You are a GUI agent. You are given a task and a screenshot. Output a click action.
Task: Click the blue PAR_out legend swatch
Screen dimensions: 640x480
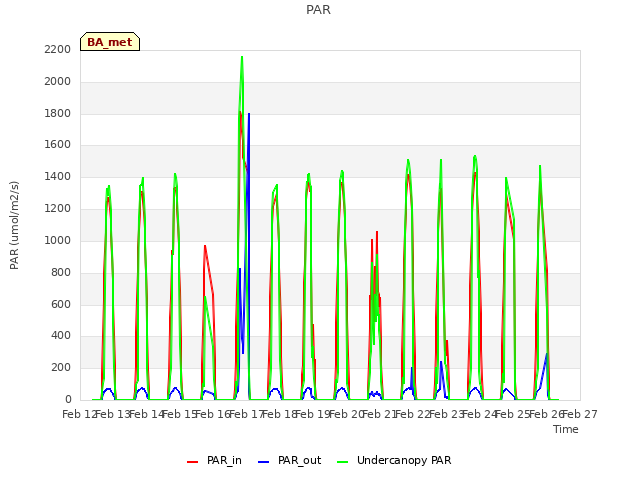264,462
